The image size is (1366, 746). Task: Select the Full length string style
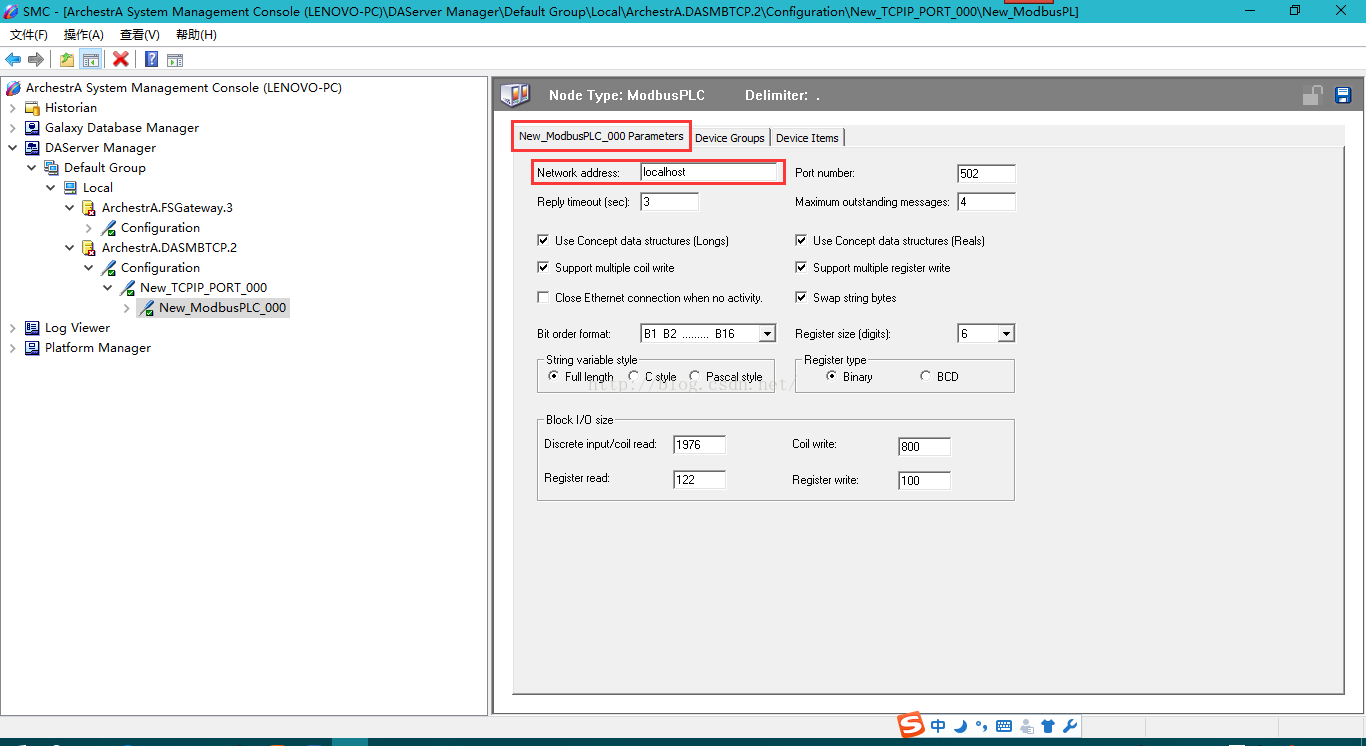click(x=554, y=376)
